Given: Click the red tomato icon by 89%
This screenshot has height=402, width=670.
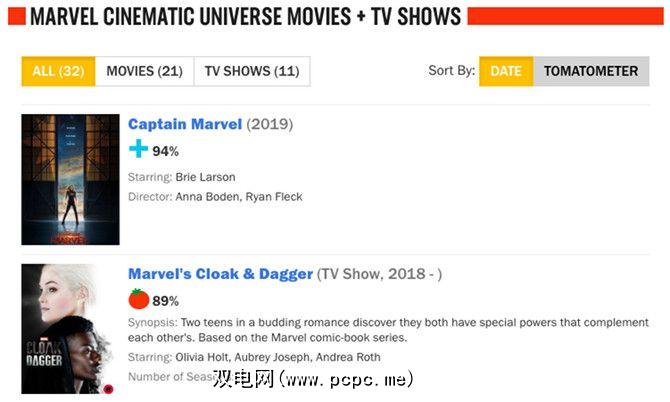Looking at the screenshot, I should point(138,299).
